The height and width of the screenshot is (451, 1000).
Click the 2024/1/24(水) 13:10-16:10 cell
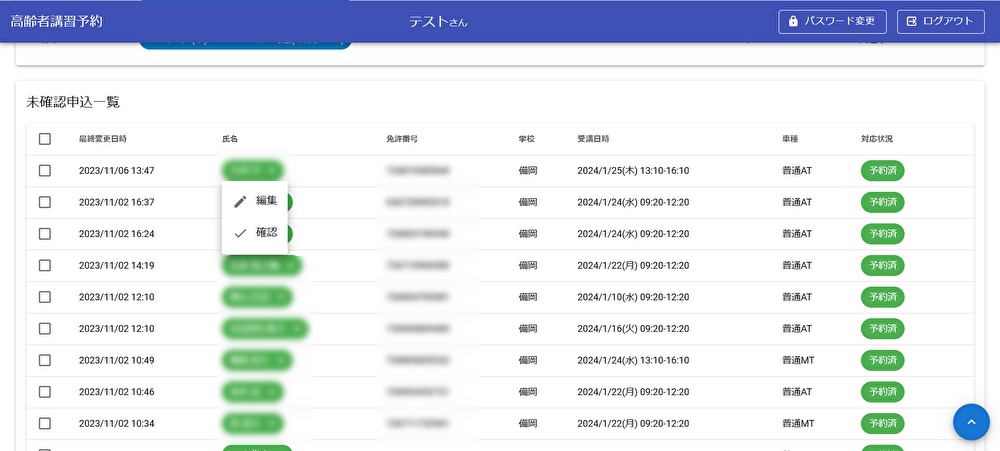point(633,360)
